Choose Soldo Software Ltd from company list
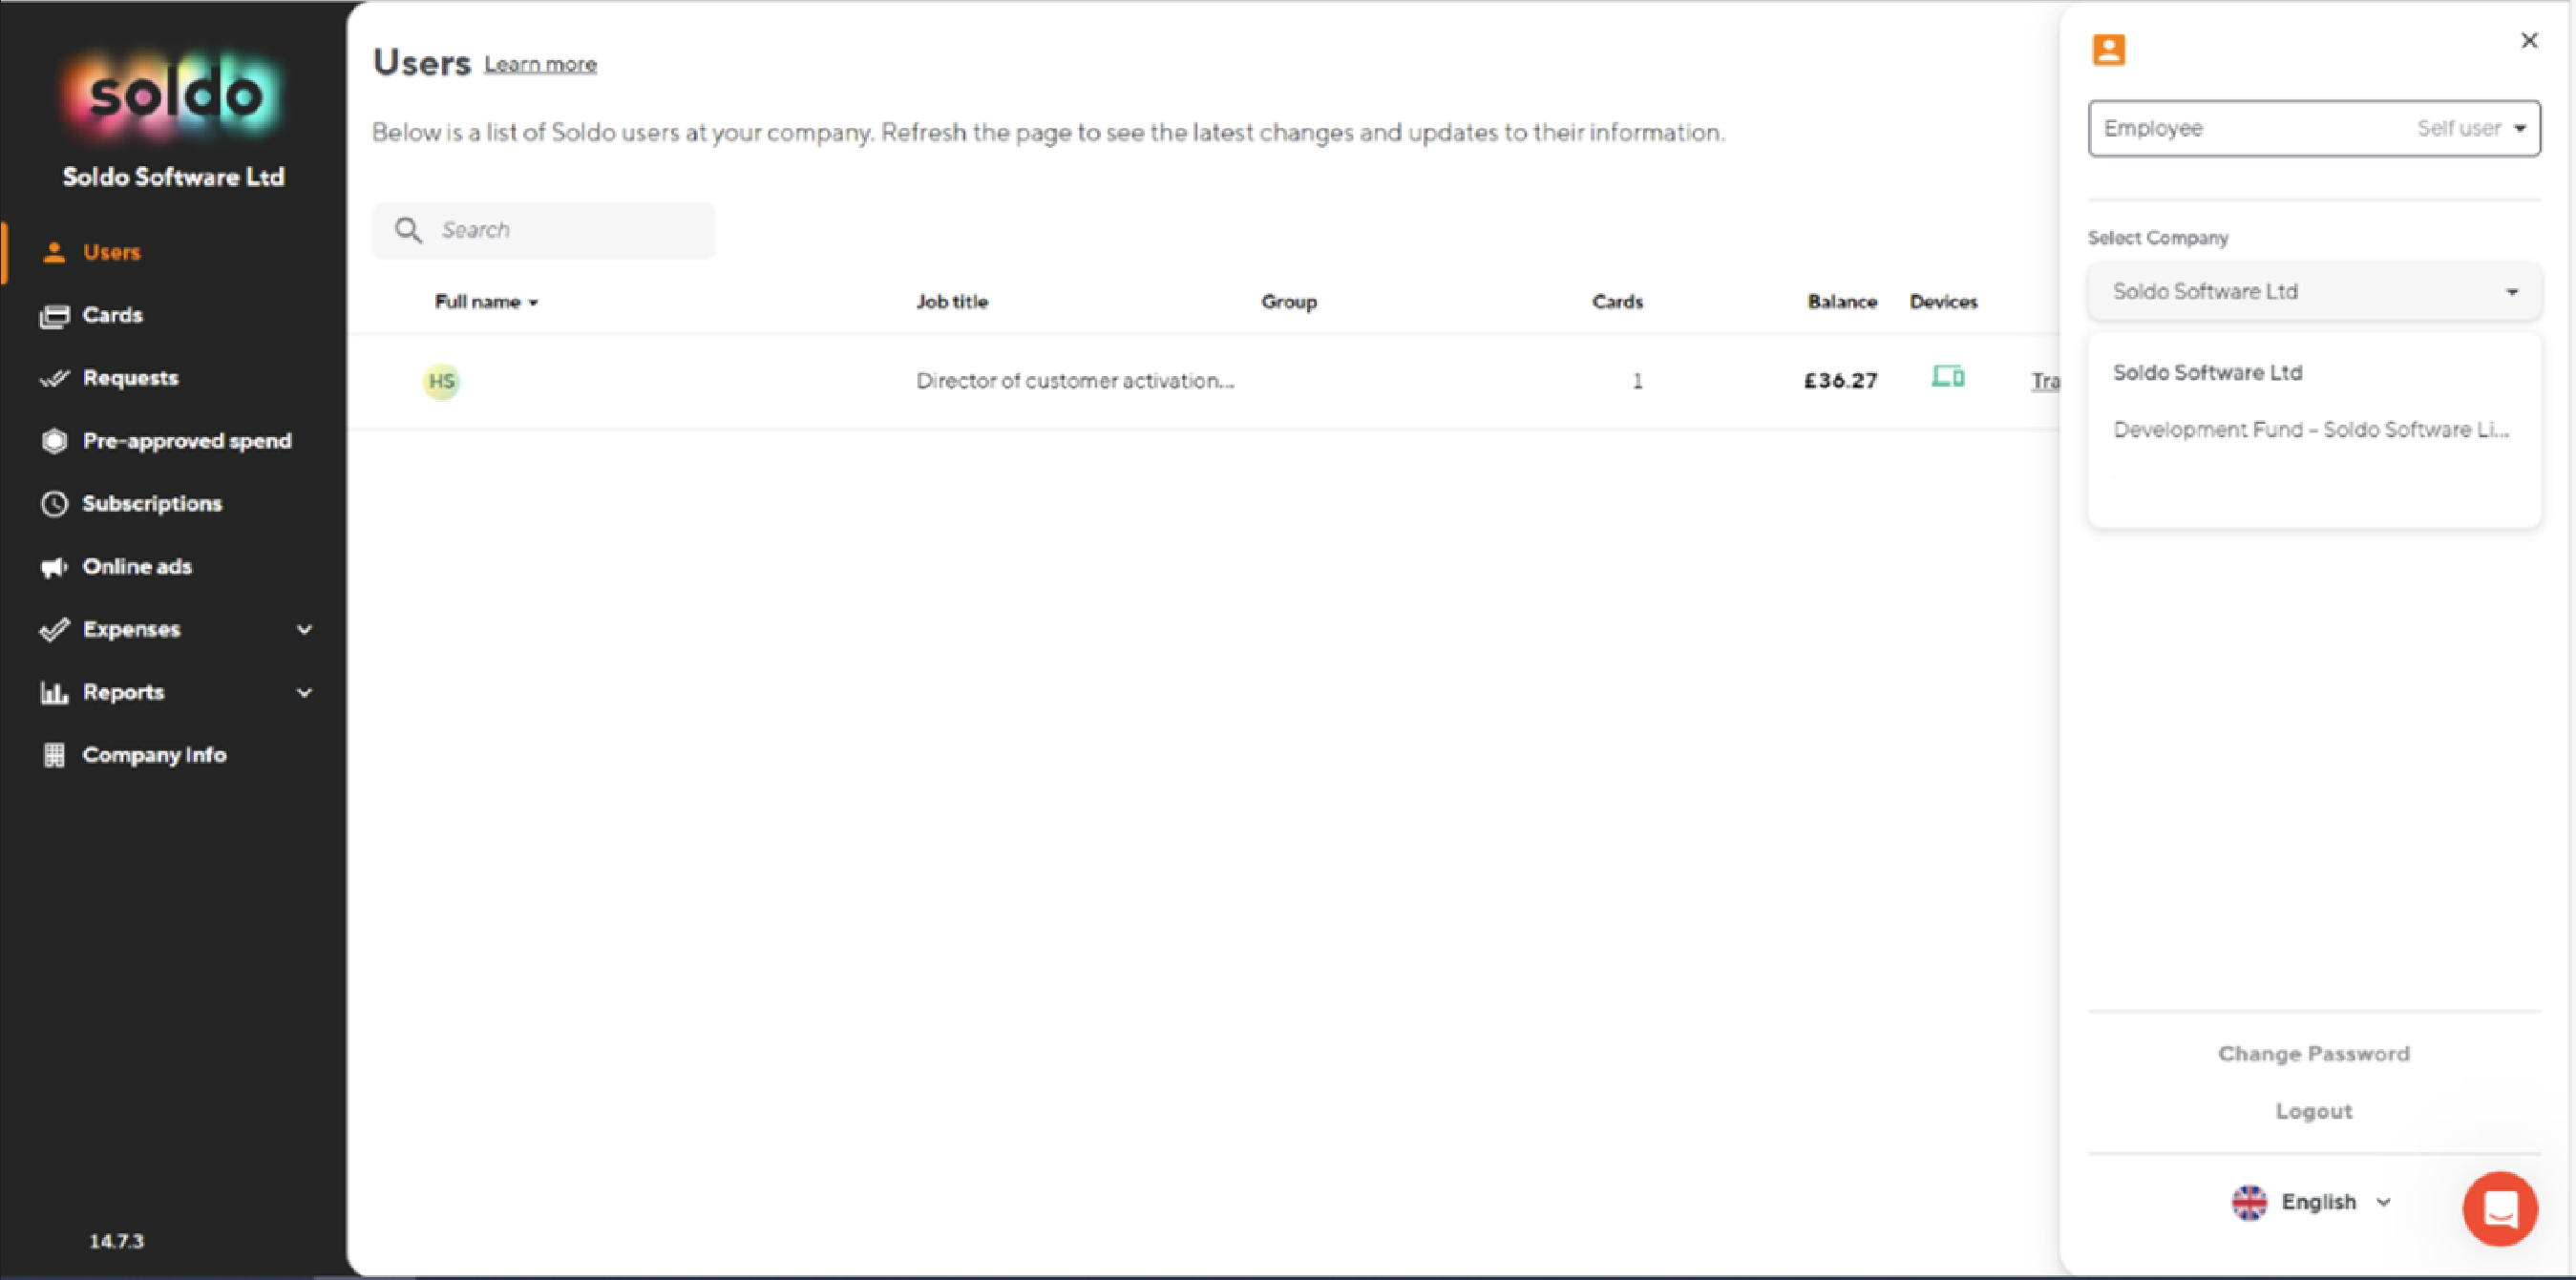 [x=2207, y=373]
